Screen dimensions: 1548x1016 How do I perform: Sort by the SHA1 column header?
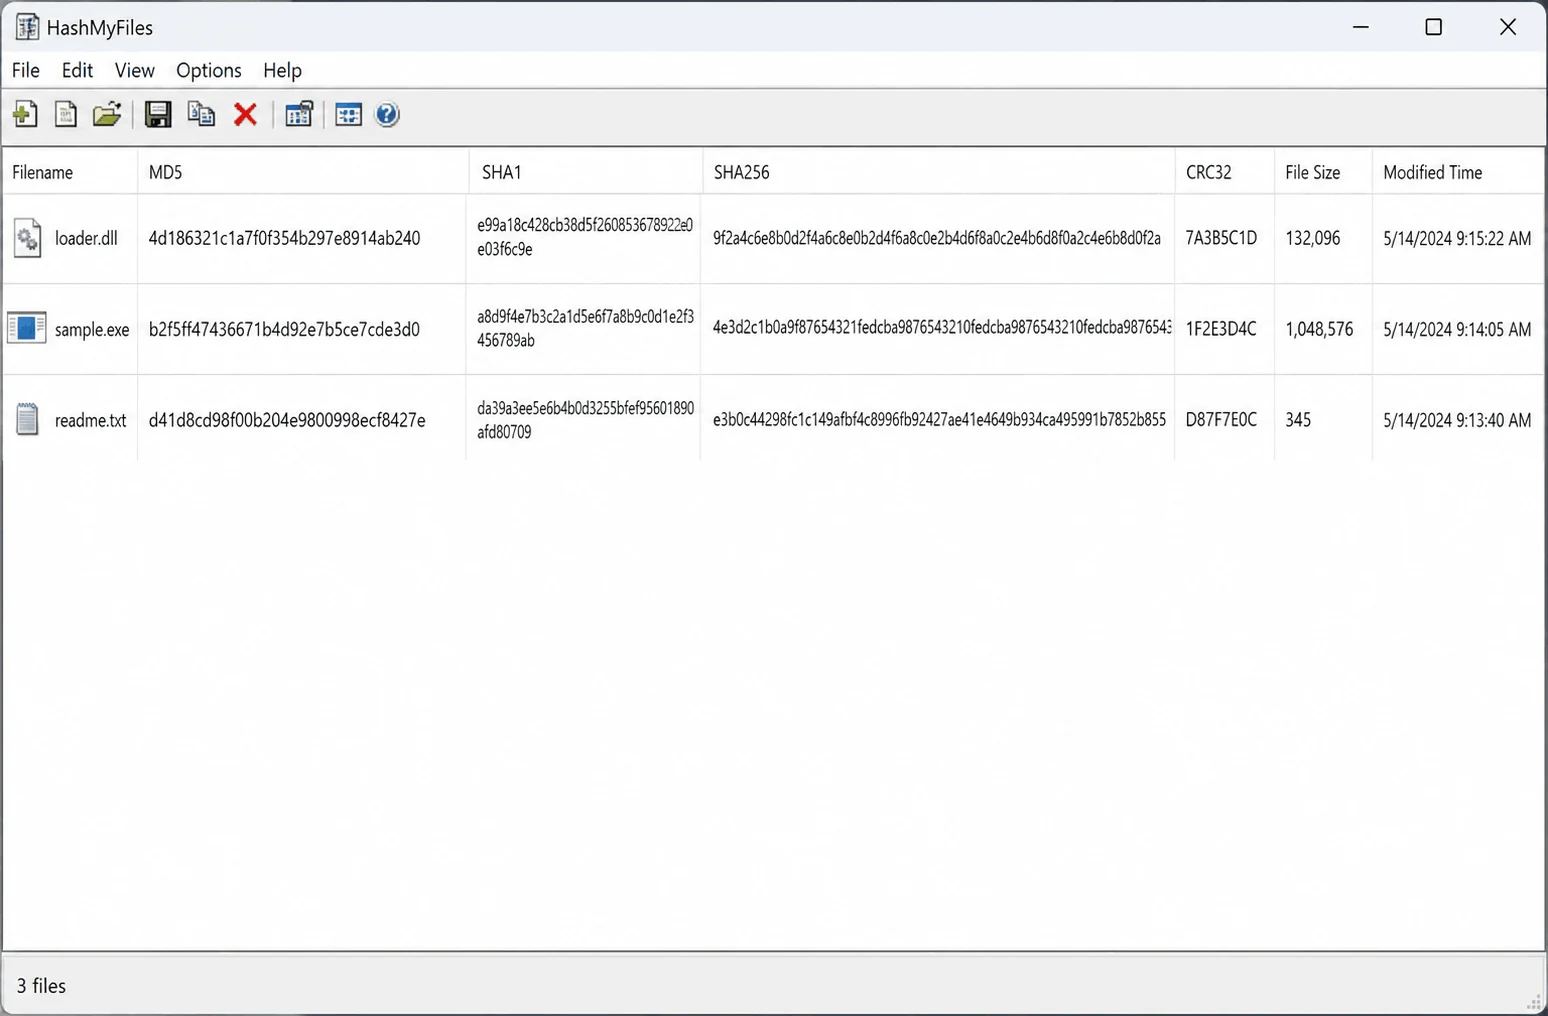point(585,172)
